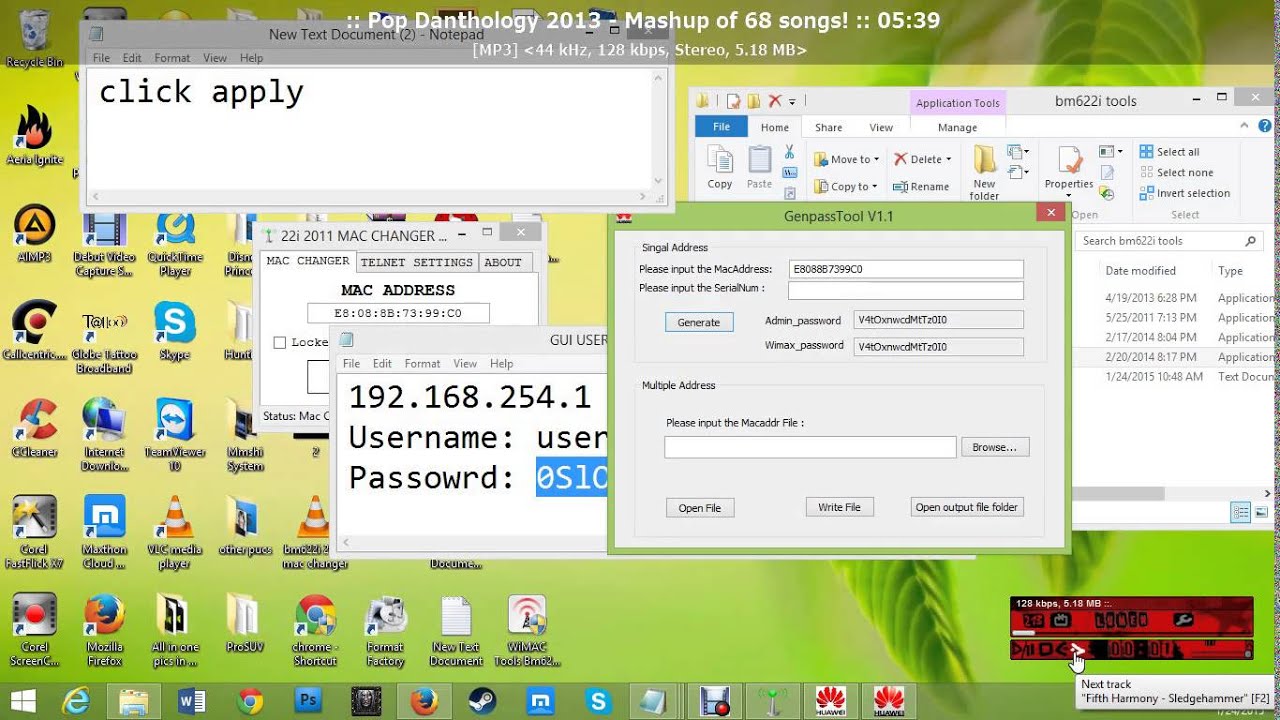Click Select all in Explorer ribbon
The width and height of the screenshot is (1280, 720).
tap(1170, 152)
